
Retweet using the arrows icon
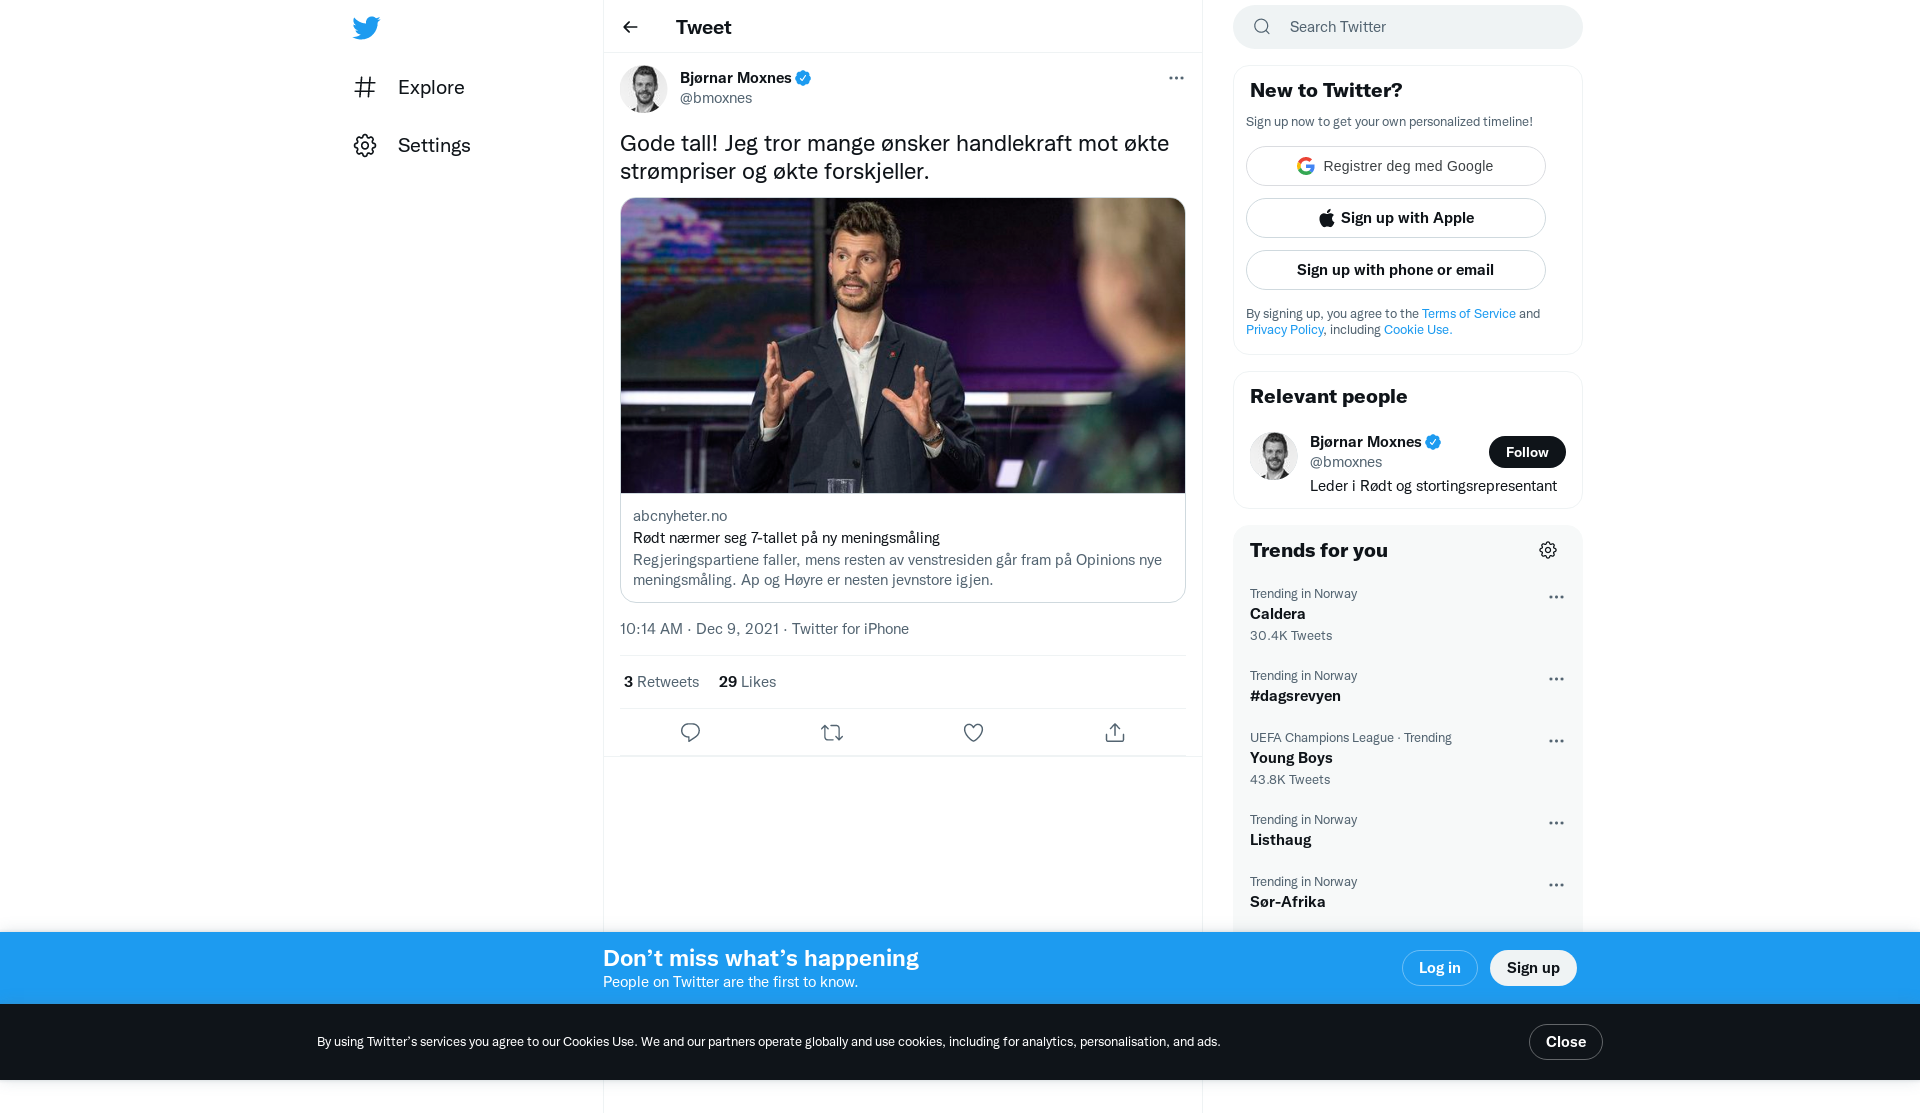tap(832, 733)
